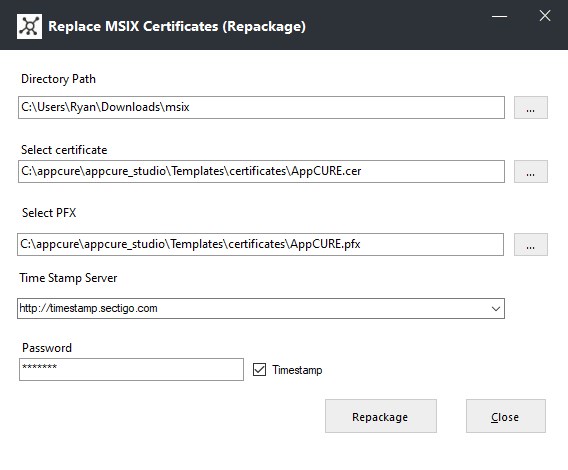This screenshot has width=568, height=470.
Task: Place the cursor in the AppCURE.pfx path field
Action: tap(260, 245)
